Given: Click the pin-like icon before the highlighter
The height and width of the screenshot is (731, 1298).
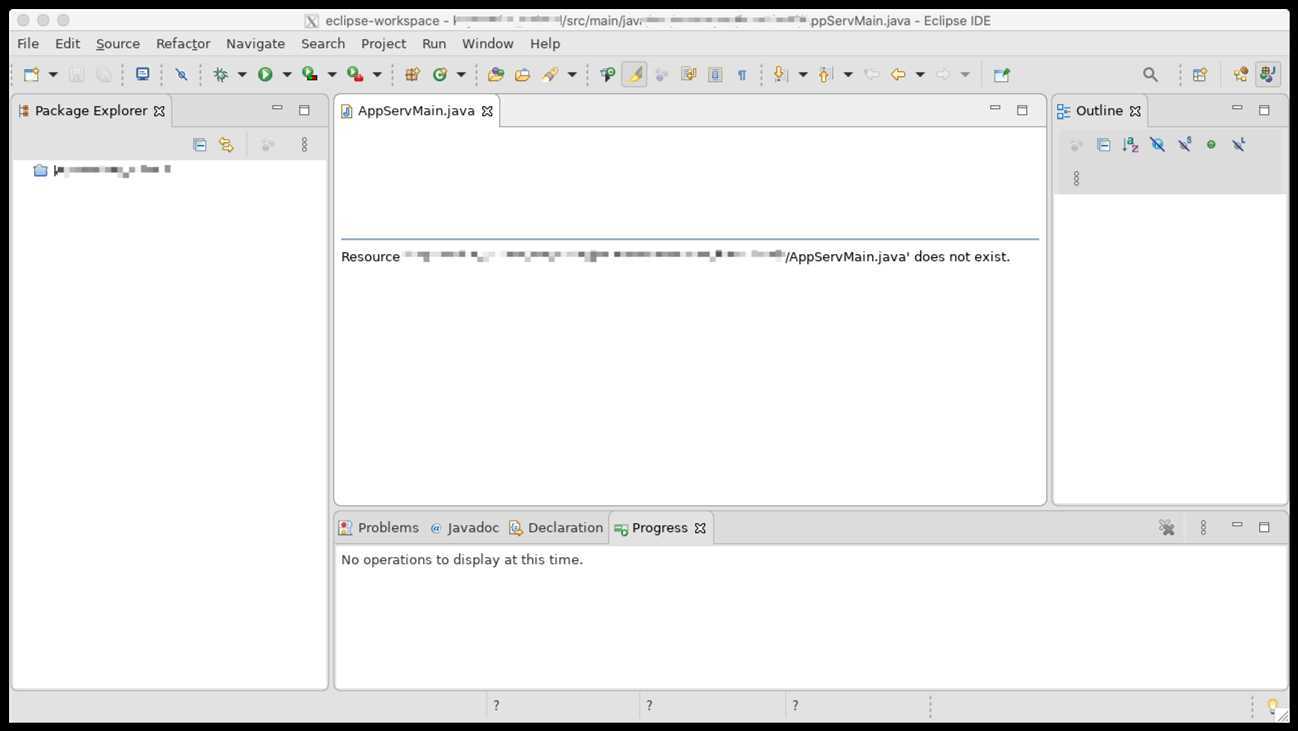Looking at the screenshot, I should click(607, 75).
